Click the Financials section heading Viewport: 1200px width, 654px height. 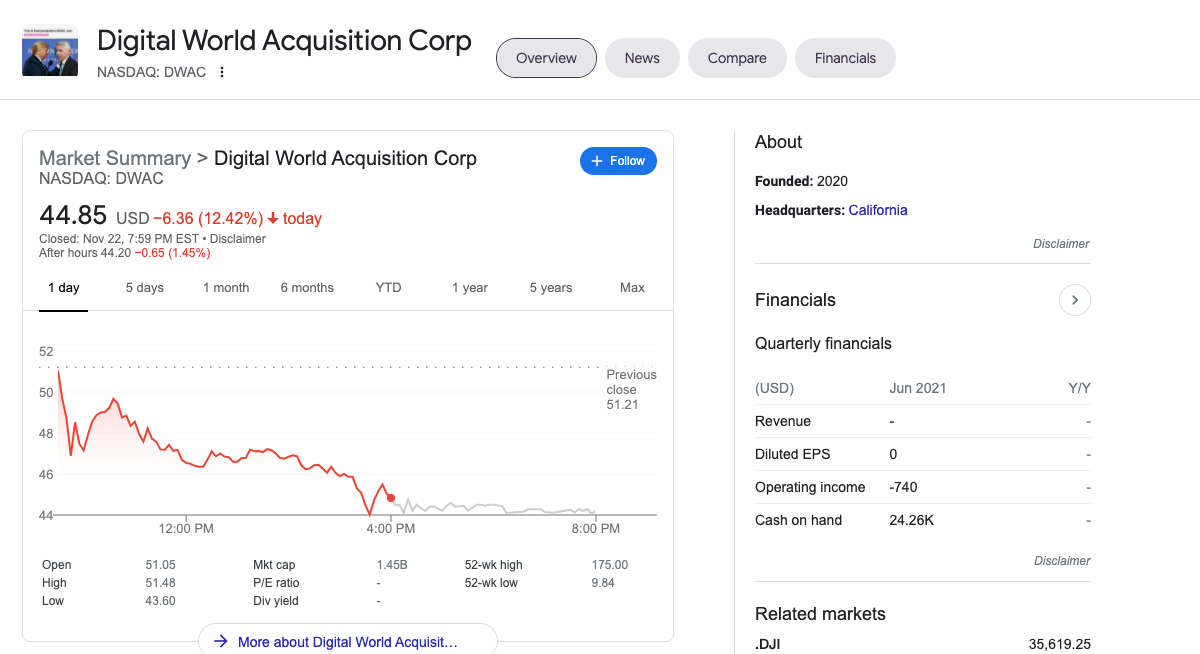click(795, 300)
